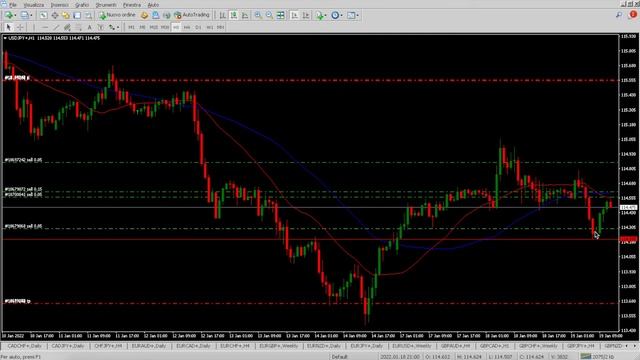Screen dimensions: 640x360
Task: Expand the arrows objects dropdown
Action: coord(118,27)
